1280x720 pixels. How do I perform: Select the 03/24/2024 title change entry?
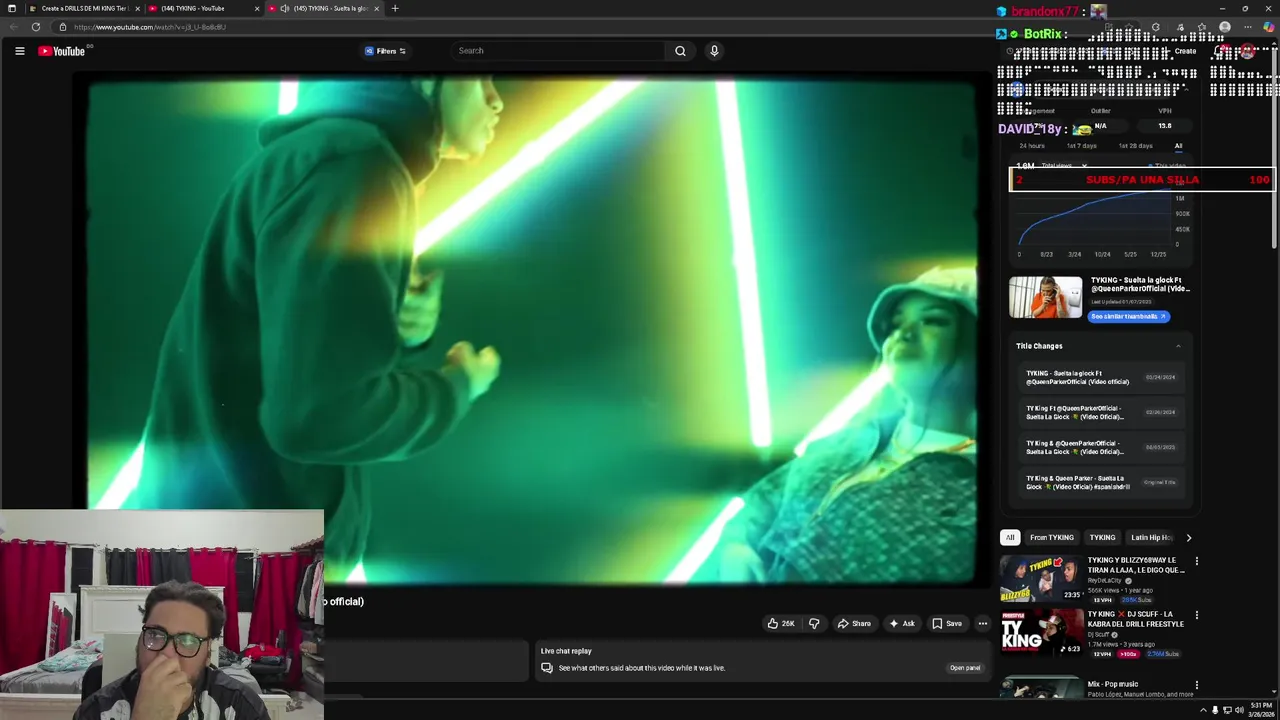(1100, 377)
